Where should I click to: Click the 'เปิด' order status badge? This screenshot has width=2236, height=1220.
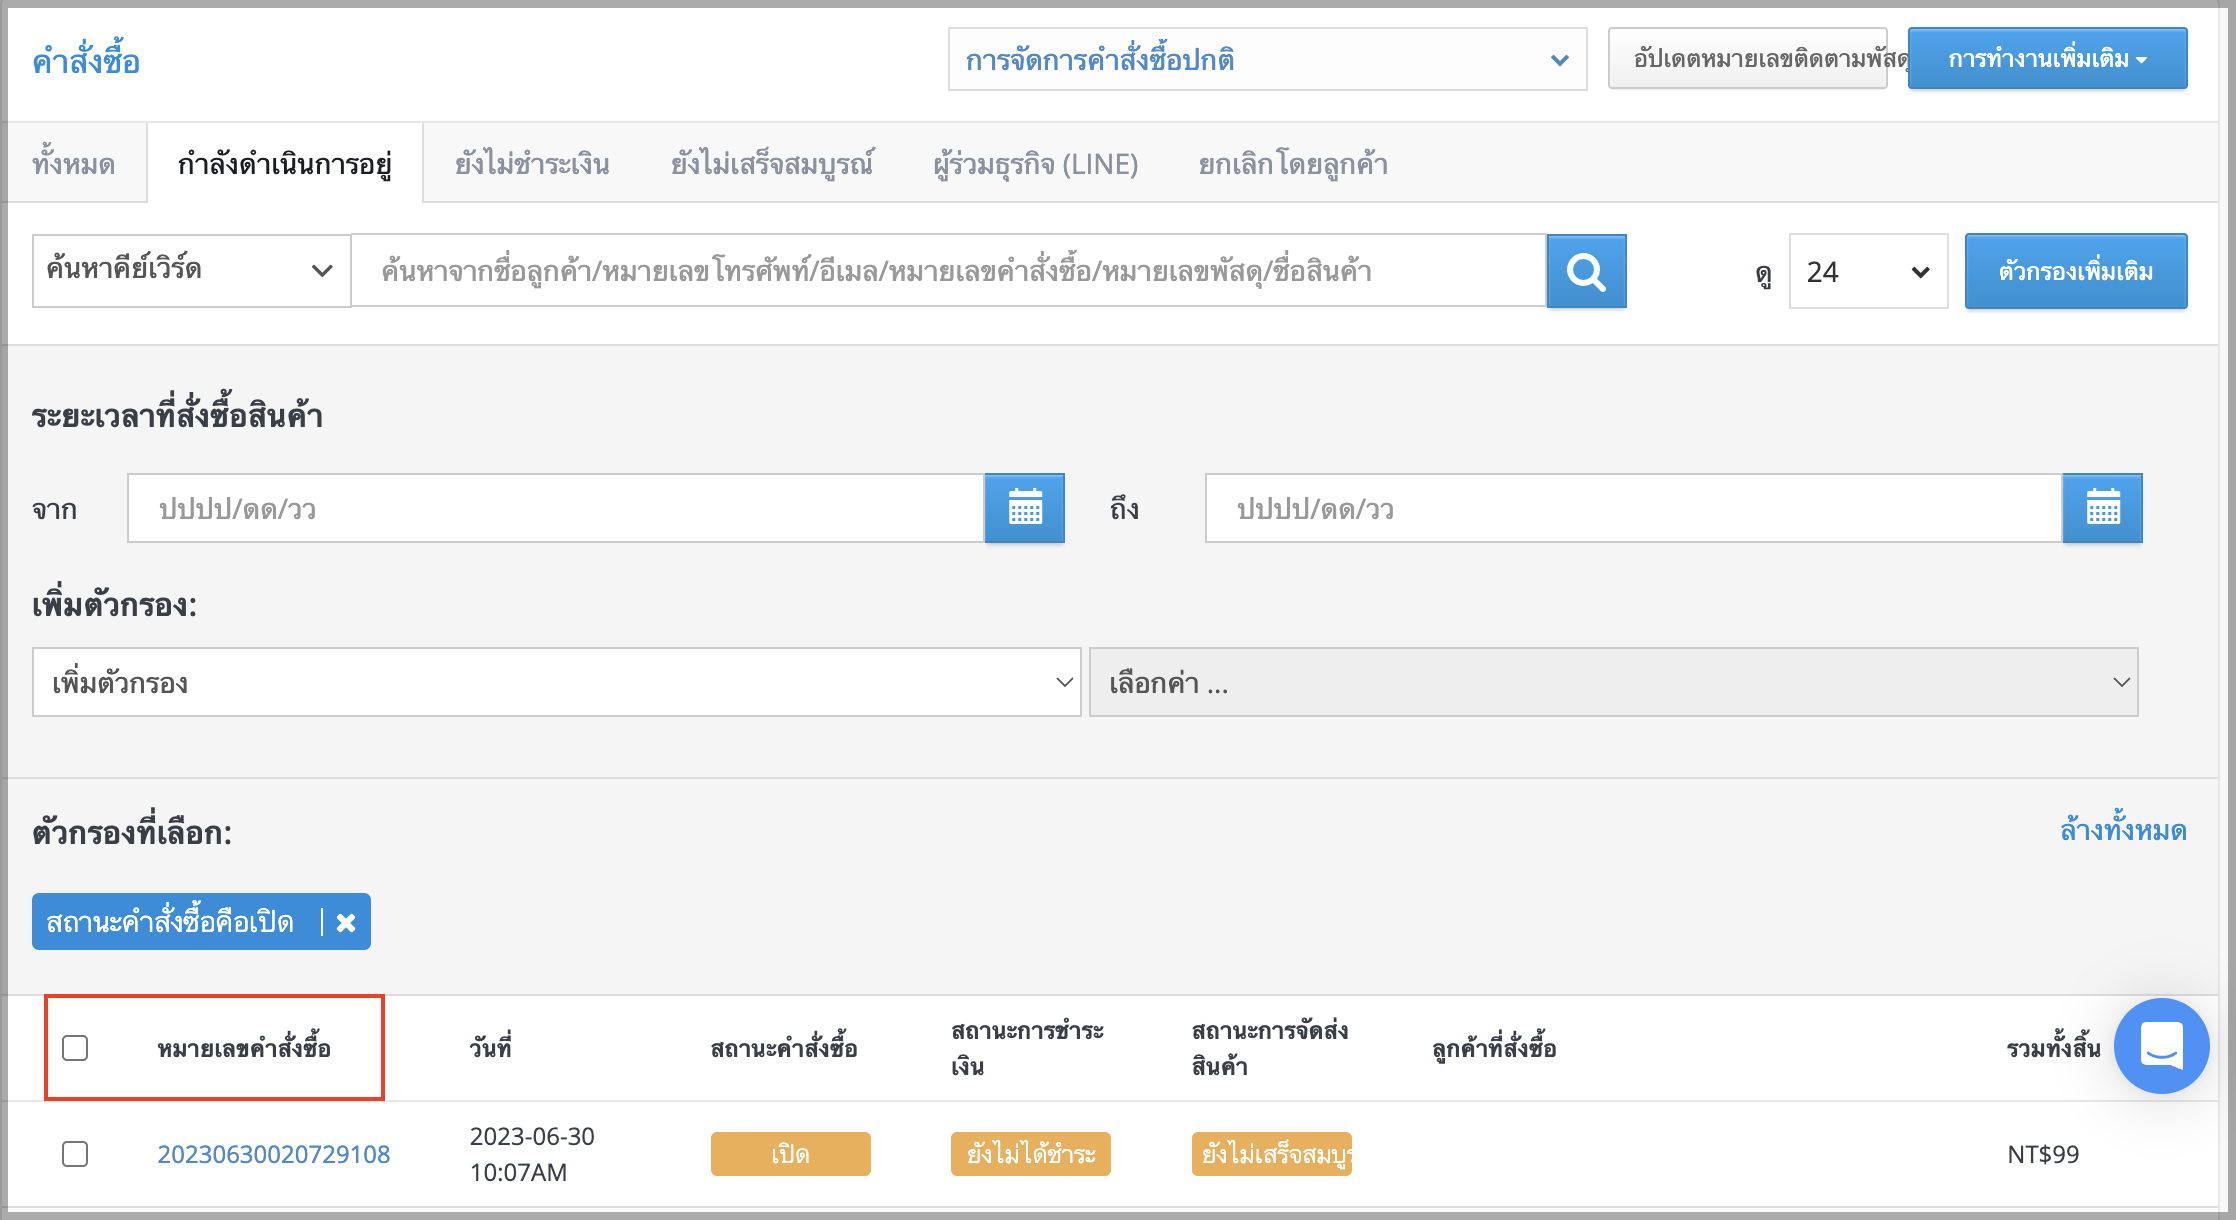[x=790, y=1154]
